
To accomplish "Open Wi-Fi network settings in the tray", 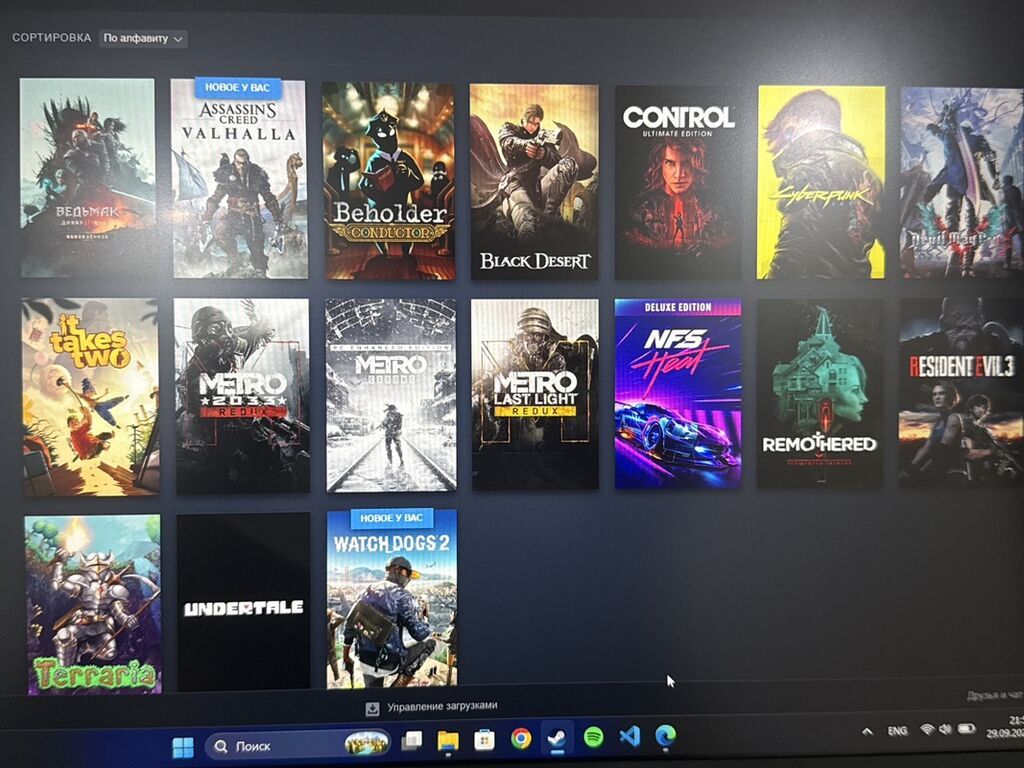I will 927,729.
